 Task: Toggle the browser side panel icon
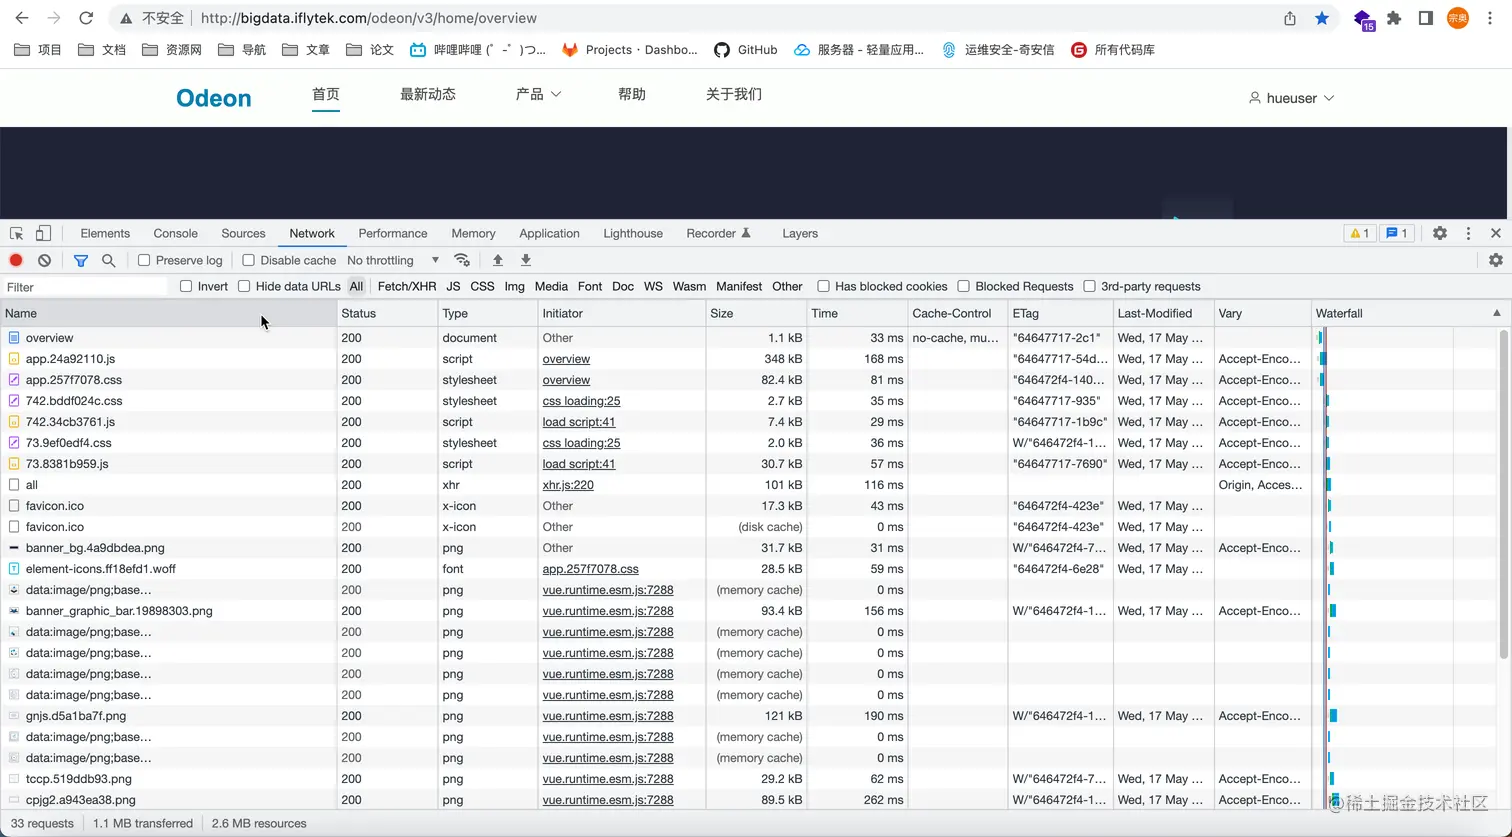pyautogui.click(x=1426, y=18)
